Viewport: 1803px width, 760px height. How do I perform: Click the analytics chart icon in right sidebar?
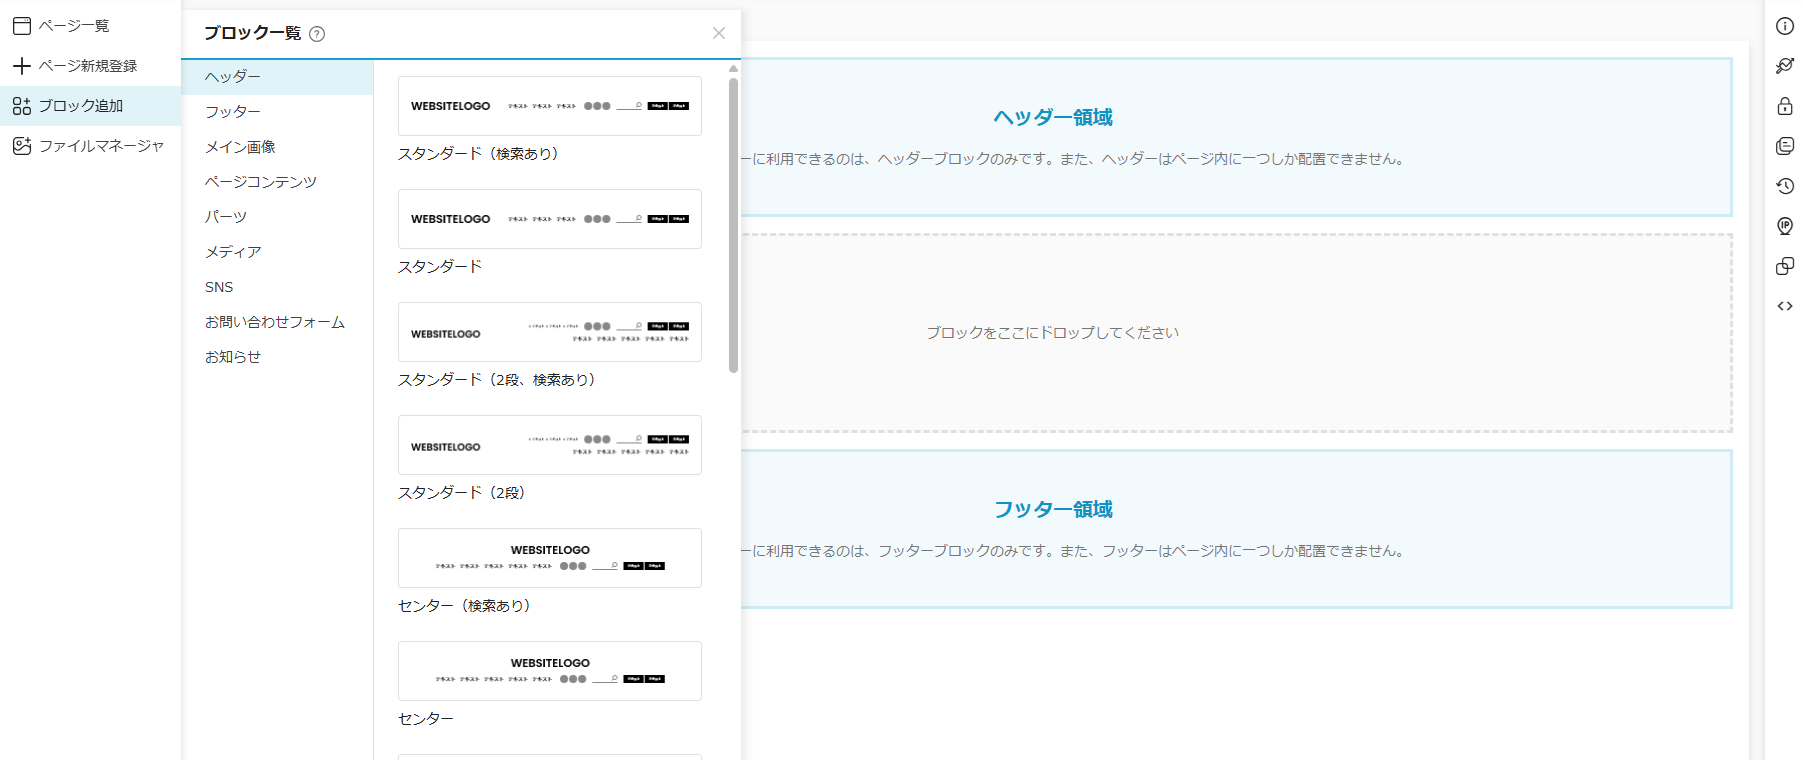click(1785, 66)
